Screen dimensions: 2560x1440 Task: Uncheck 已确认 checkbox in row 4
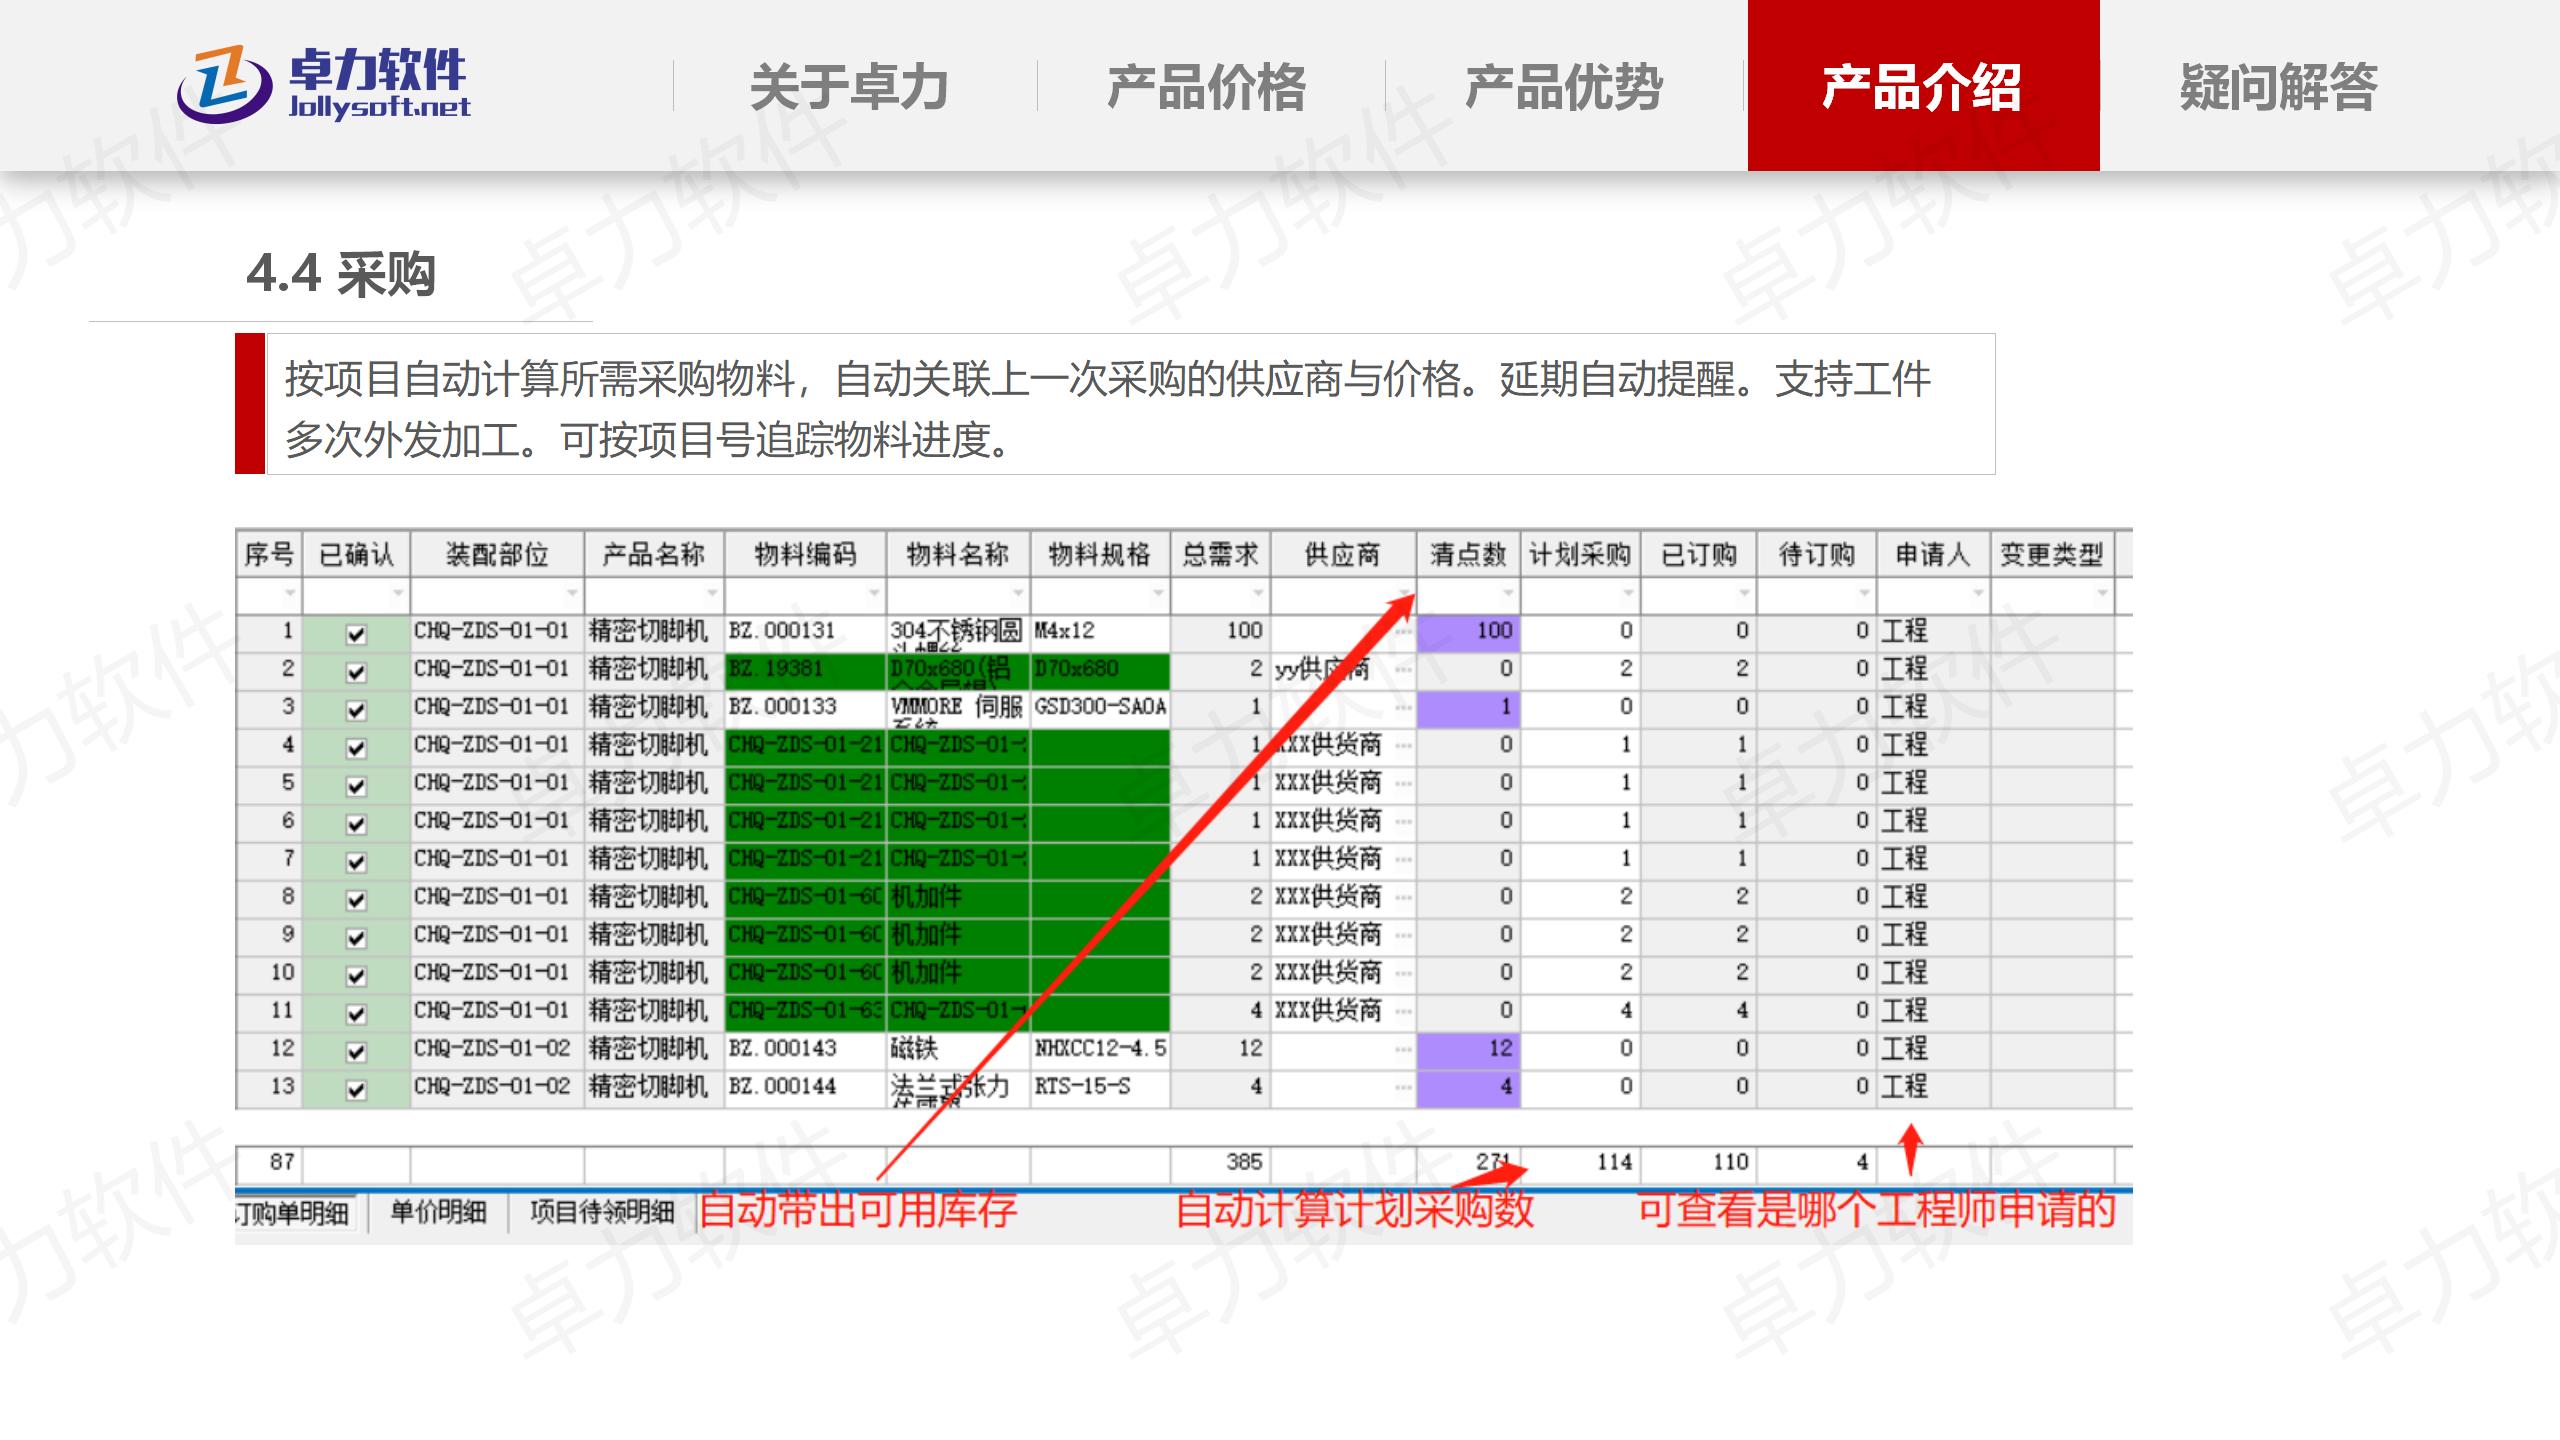tap(356, 748)
